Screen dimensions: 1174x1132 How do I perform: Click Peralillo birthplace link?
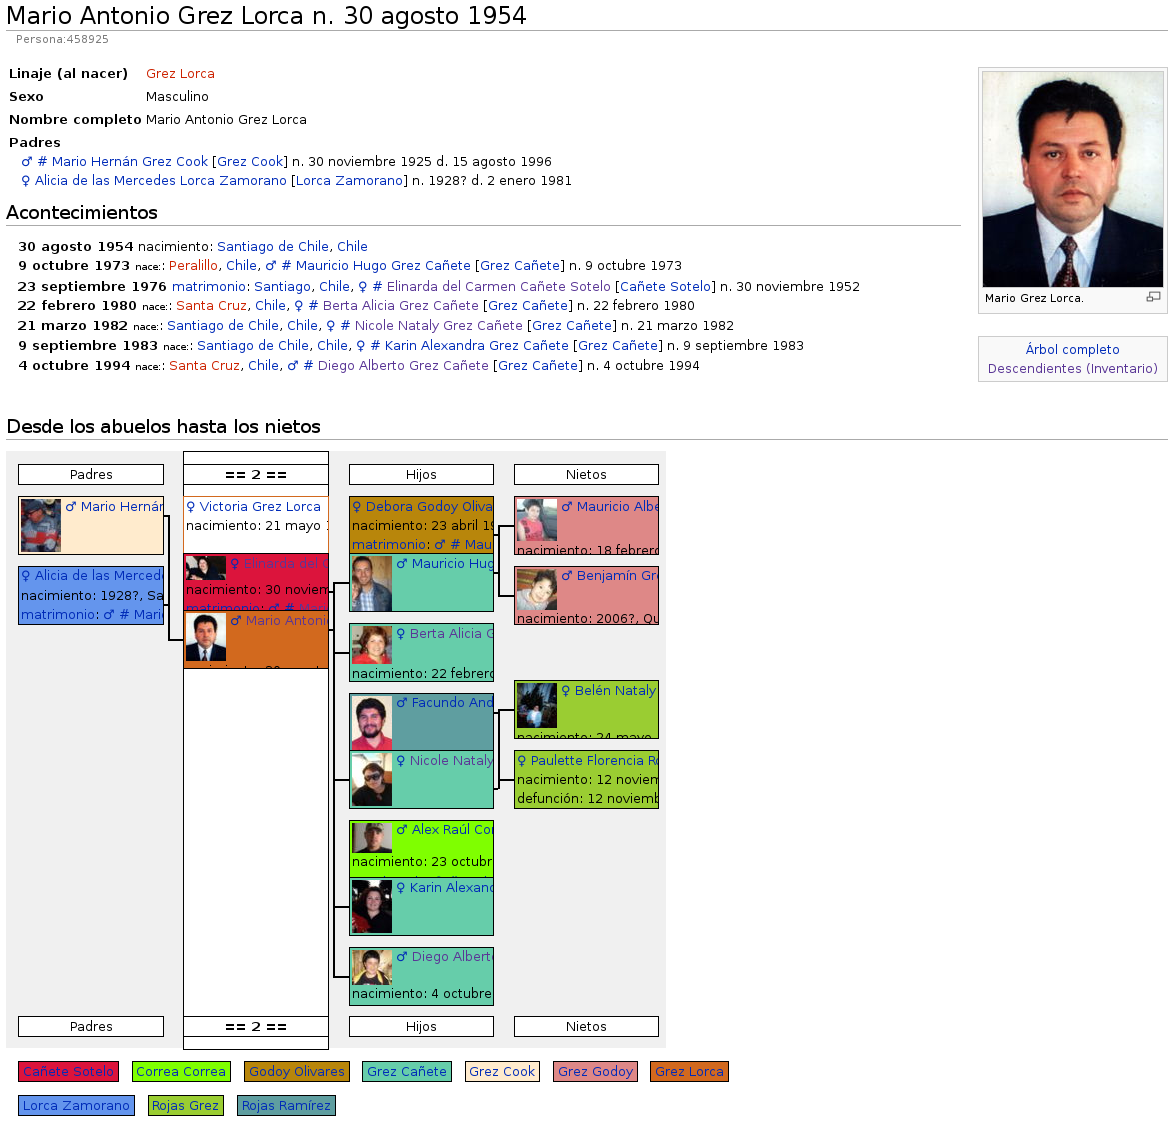[x=193, y=266]
